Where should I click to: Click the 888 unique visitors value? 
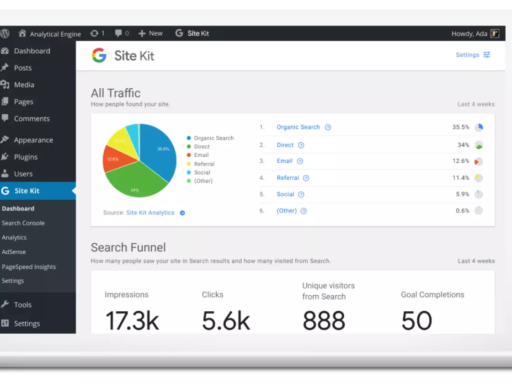point(324,321)
